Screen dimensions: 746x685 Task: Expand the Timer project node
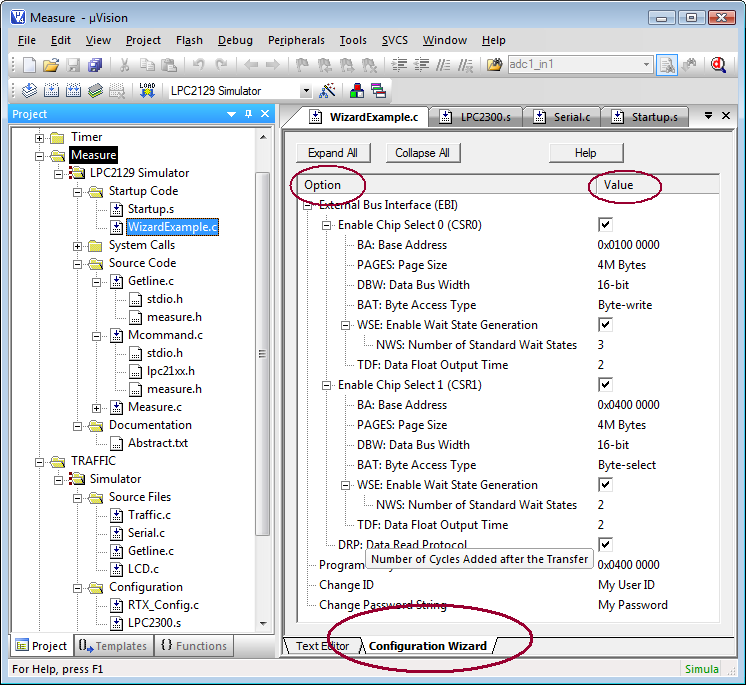tap(39, 138)
